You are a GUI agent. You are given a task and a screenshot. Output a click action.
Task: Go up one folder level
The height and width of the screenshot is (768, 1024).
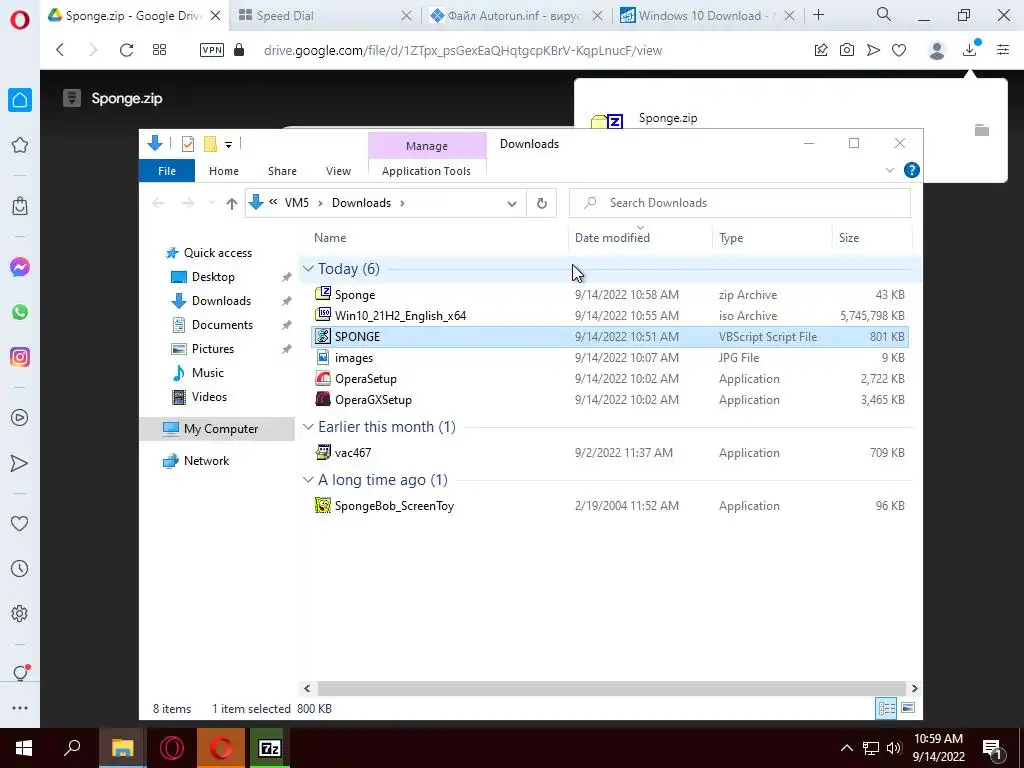231,203
